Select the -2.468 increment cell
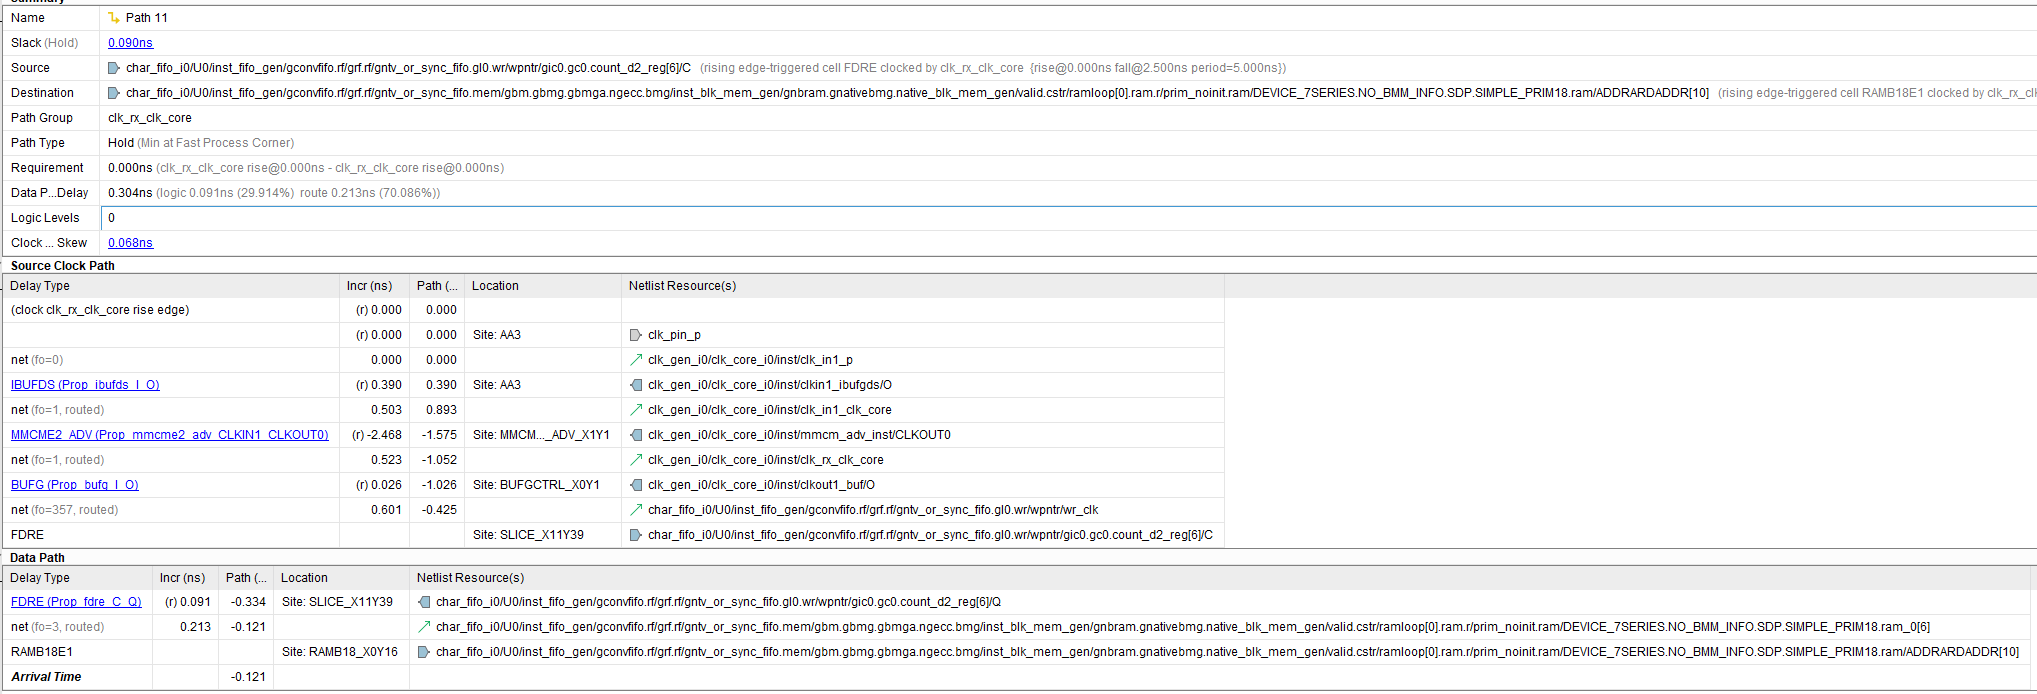The height and width of the screenshot is (694, 2037). 376,435
